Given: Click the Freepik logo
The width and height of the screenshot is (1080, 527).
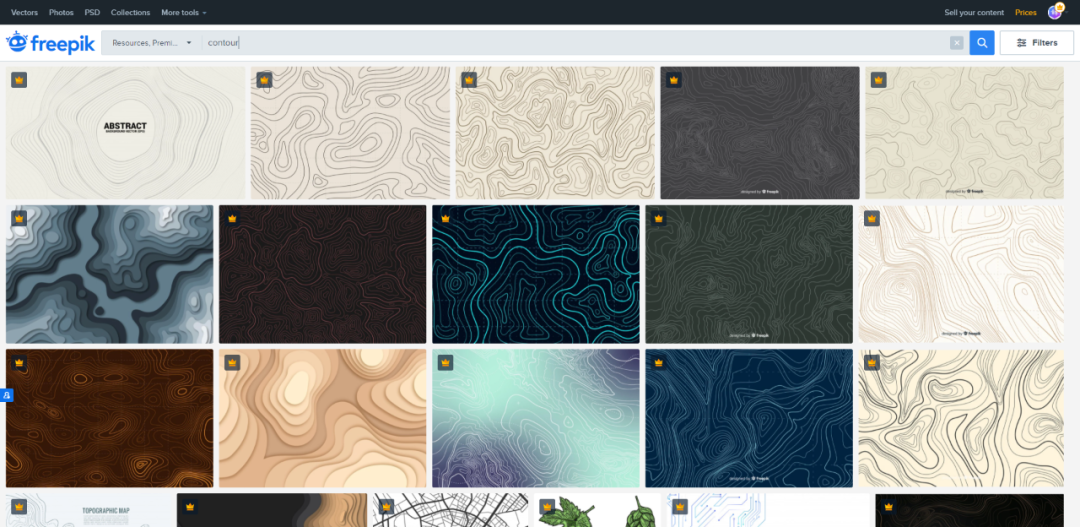Looking at the screenshot, I should 50,43.
